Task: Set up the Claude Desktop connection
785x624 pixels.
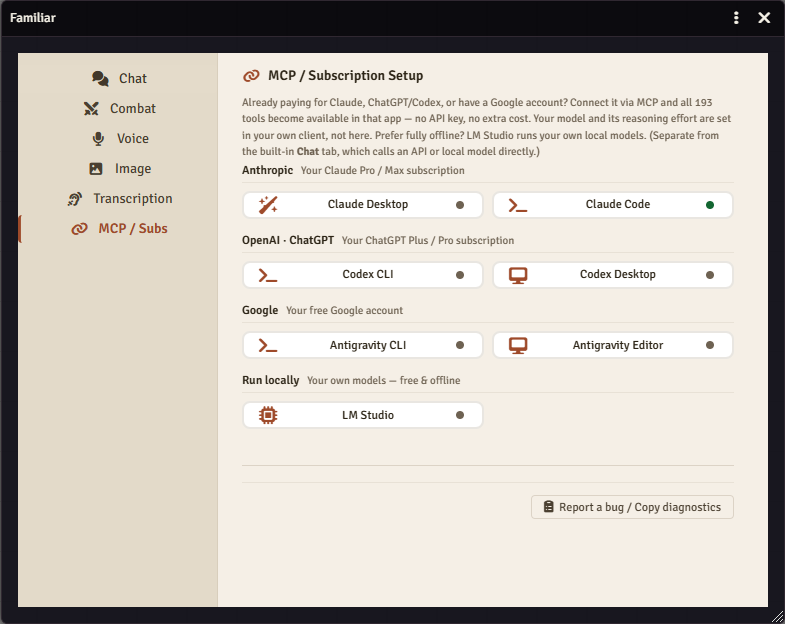Action: [x=362, y=205]
